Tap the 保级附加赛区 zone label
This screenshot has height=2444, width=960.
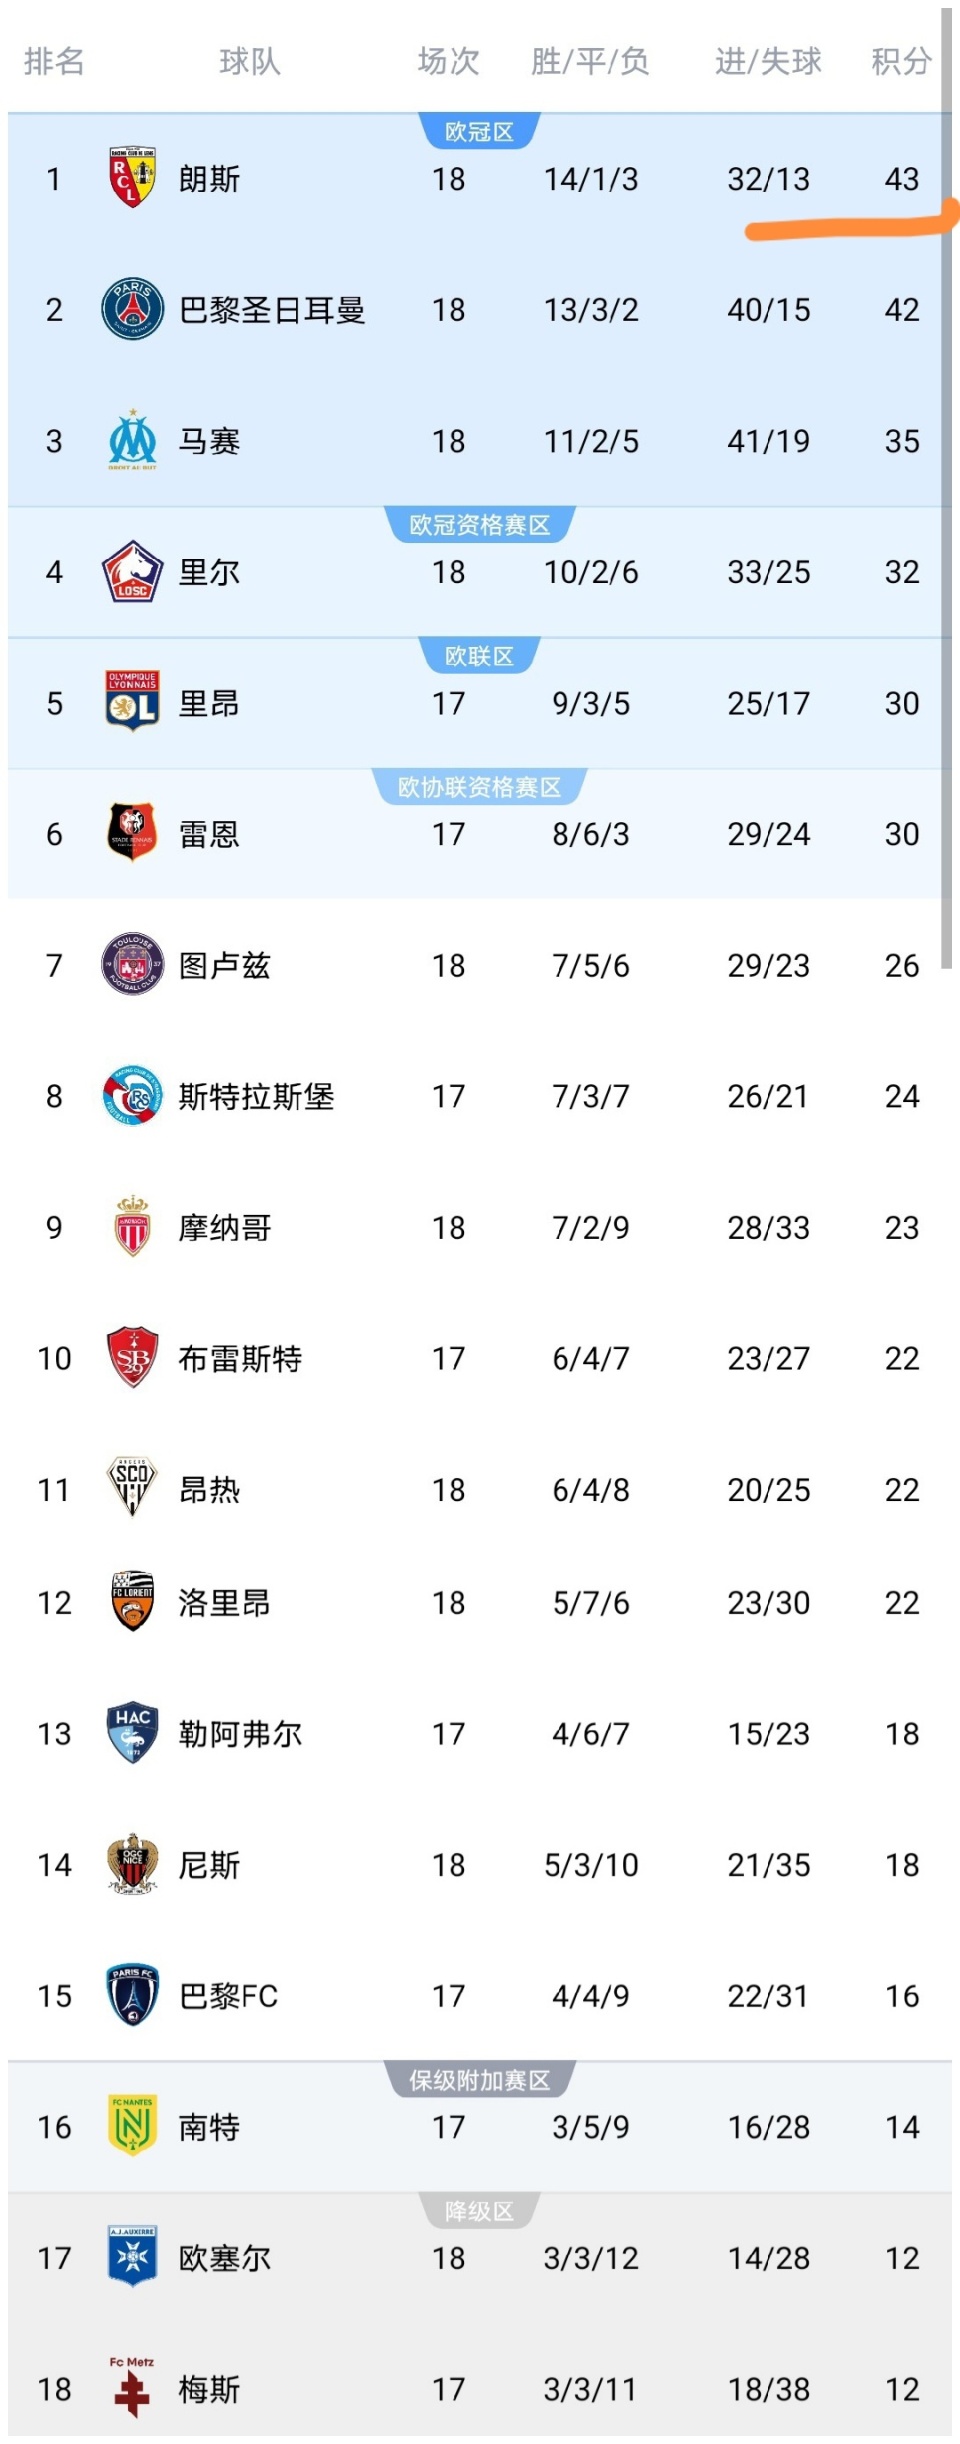pos(479,2080)
